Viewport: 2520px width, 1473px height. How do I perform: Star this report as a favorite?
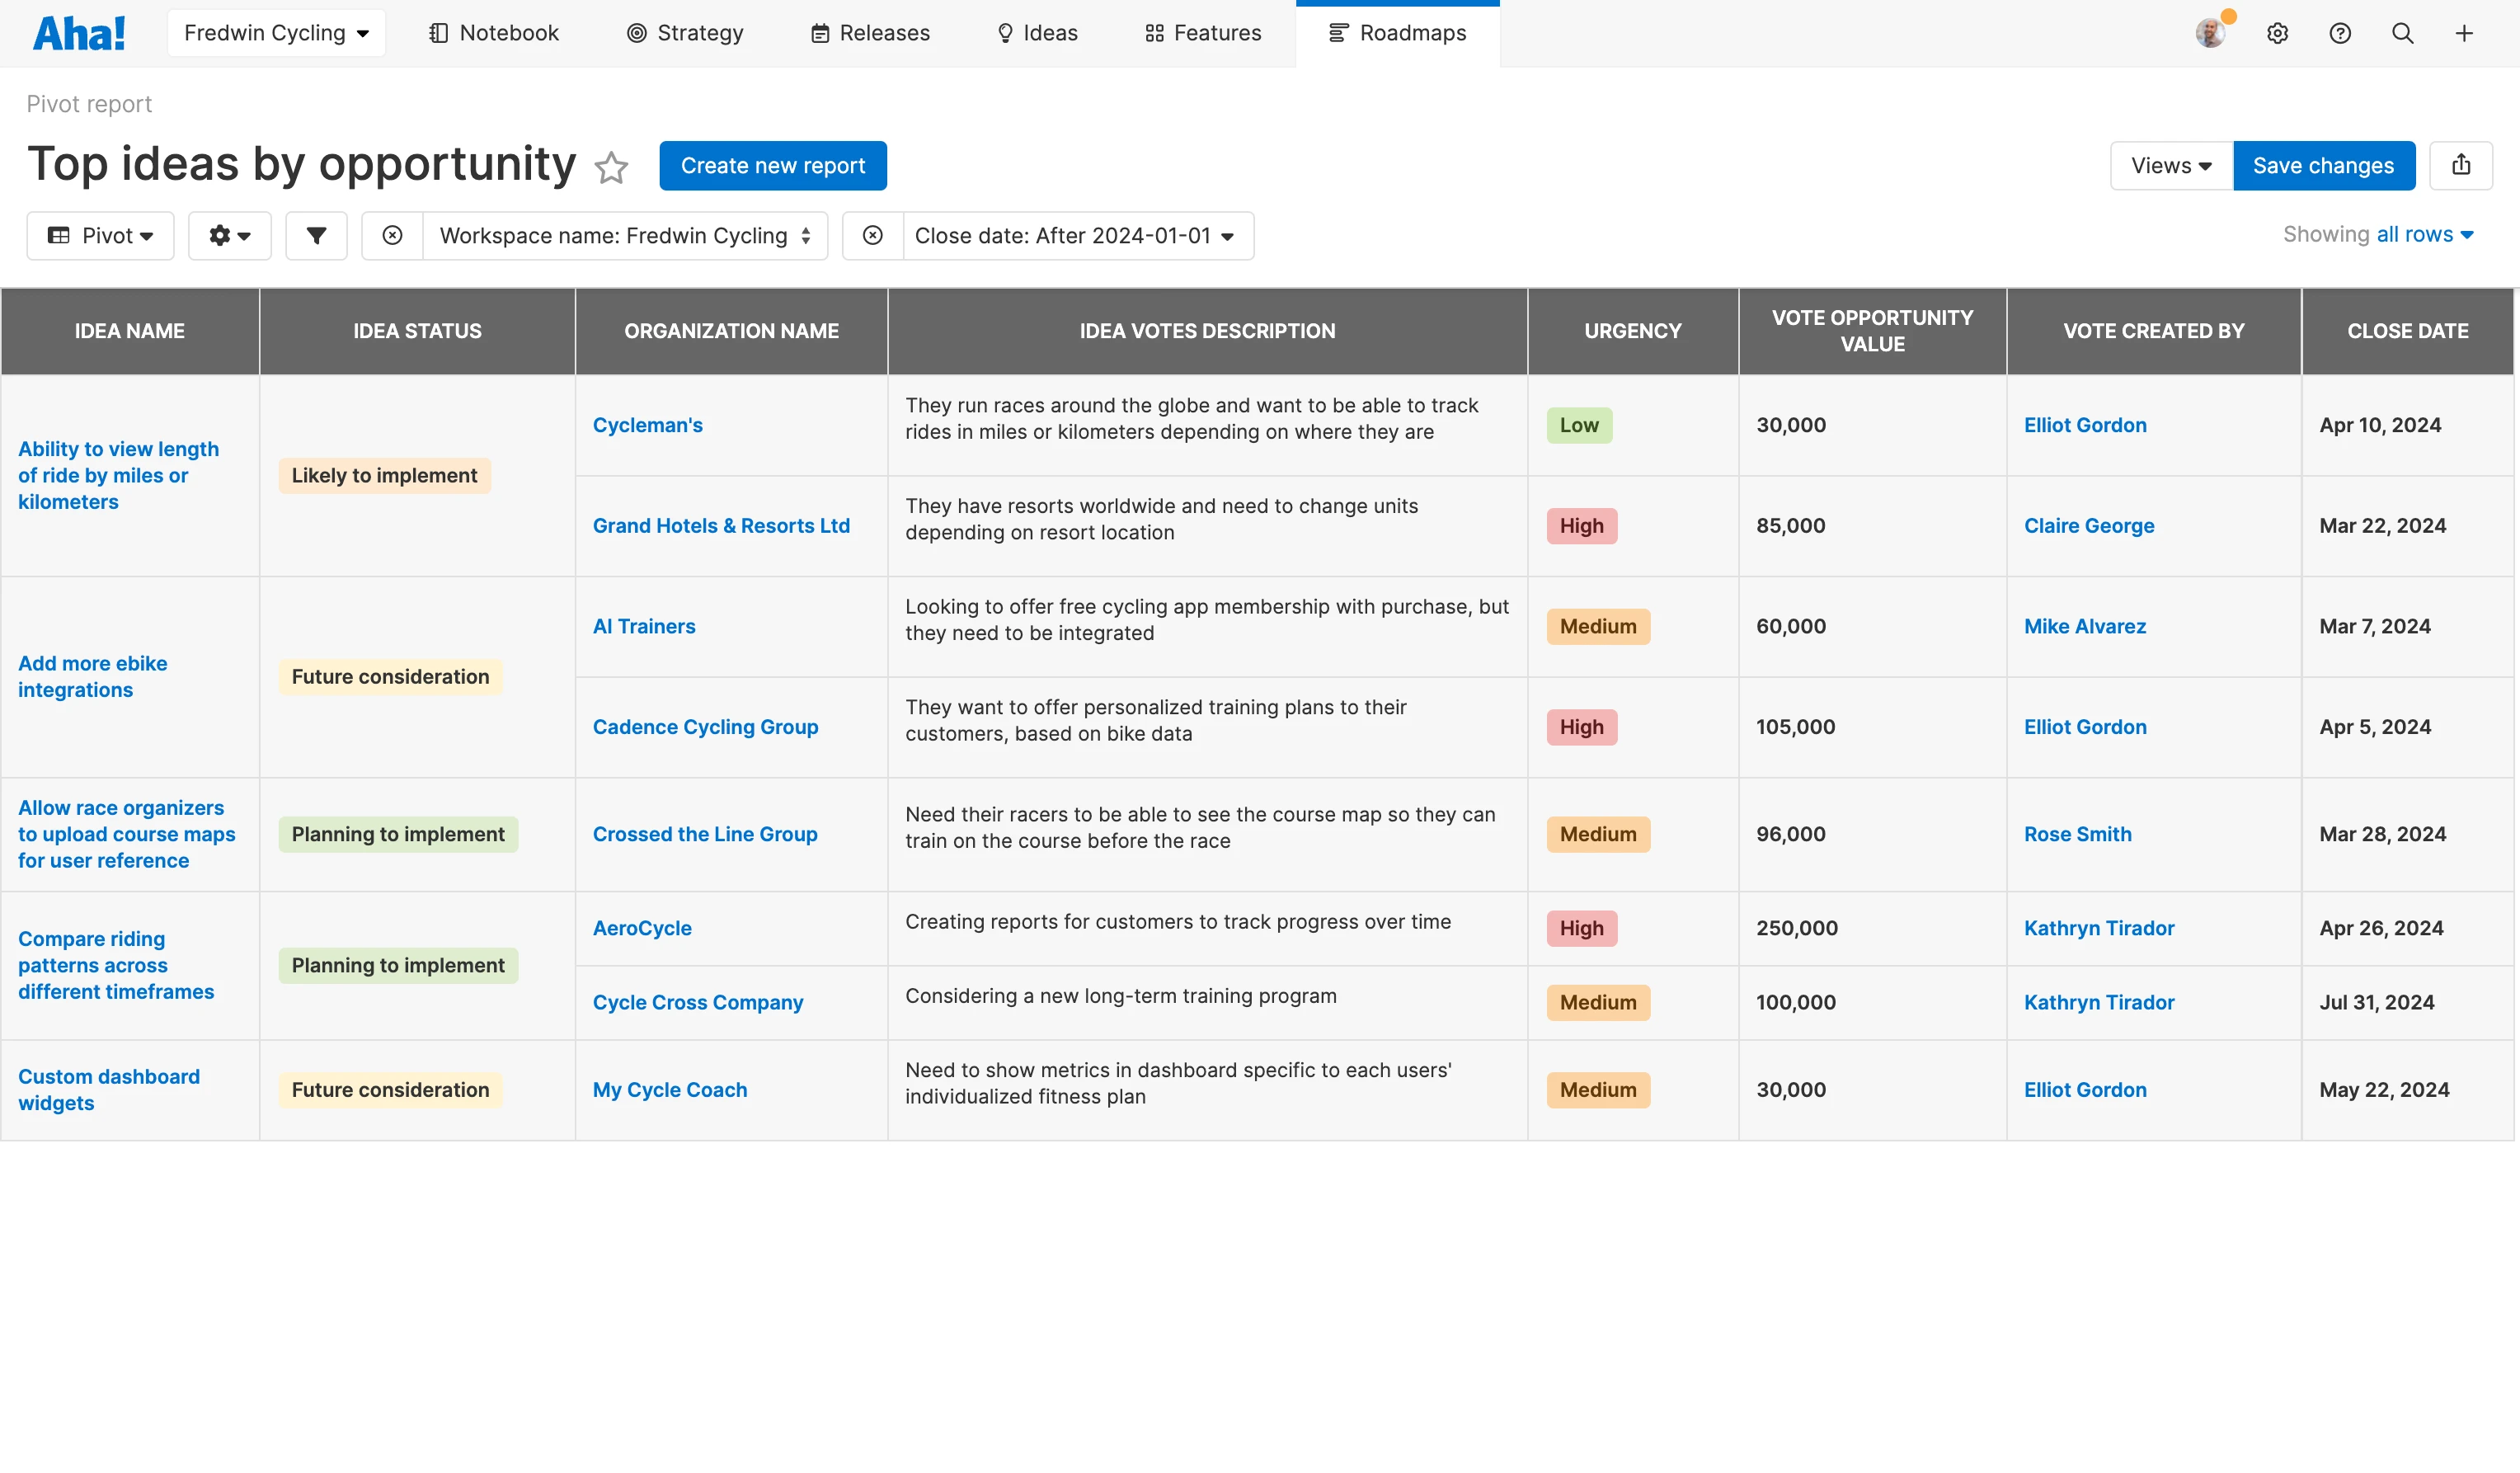tap(611, 167)
